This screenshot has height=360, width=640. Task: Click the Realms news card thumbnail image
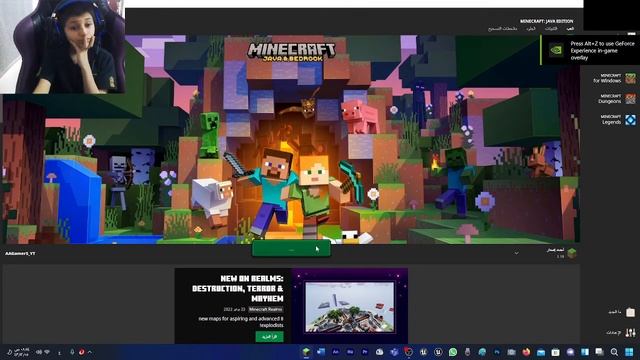coord(350,306)
